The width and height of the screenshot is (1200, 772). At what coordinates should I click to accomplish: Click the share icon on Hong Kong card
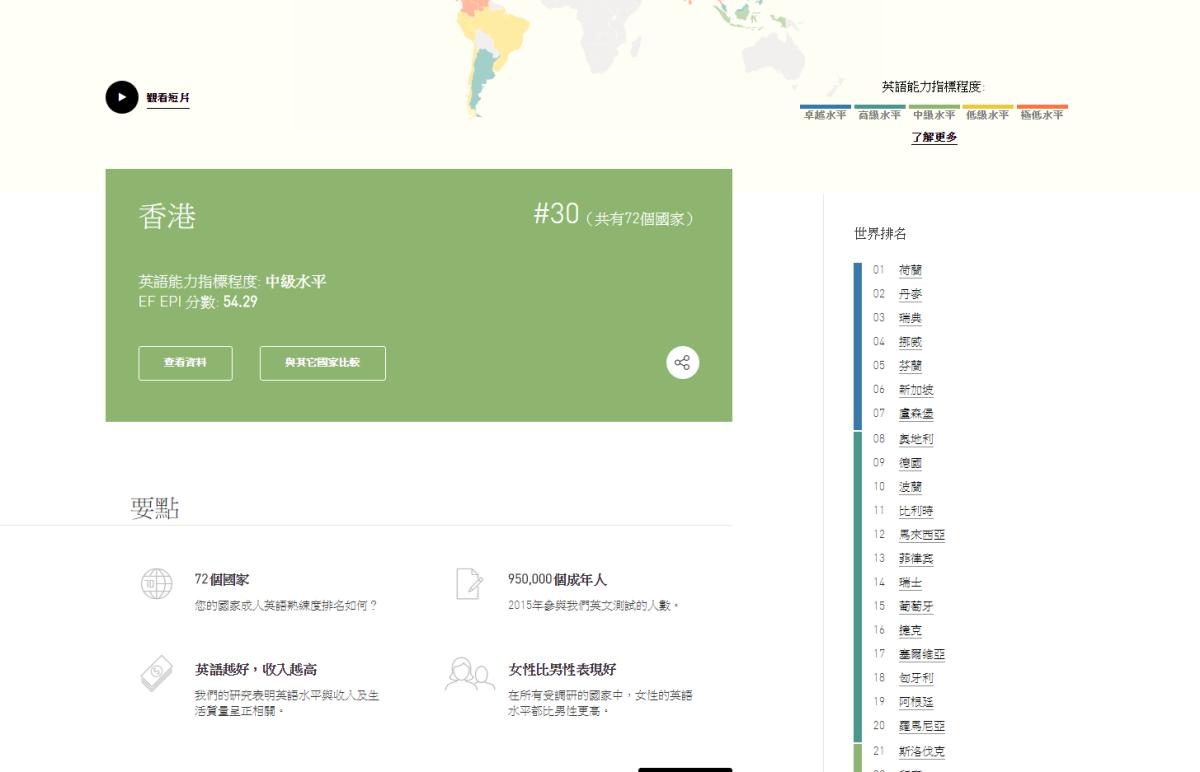point(683,362)
